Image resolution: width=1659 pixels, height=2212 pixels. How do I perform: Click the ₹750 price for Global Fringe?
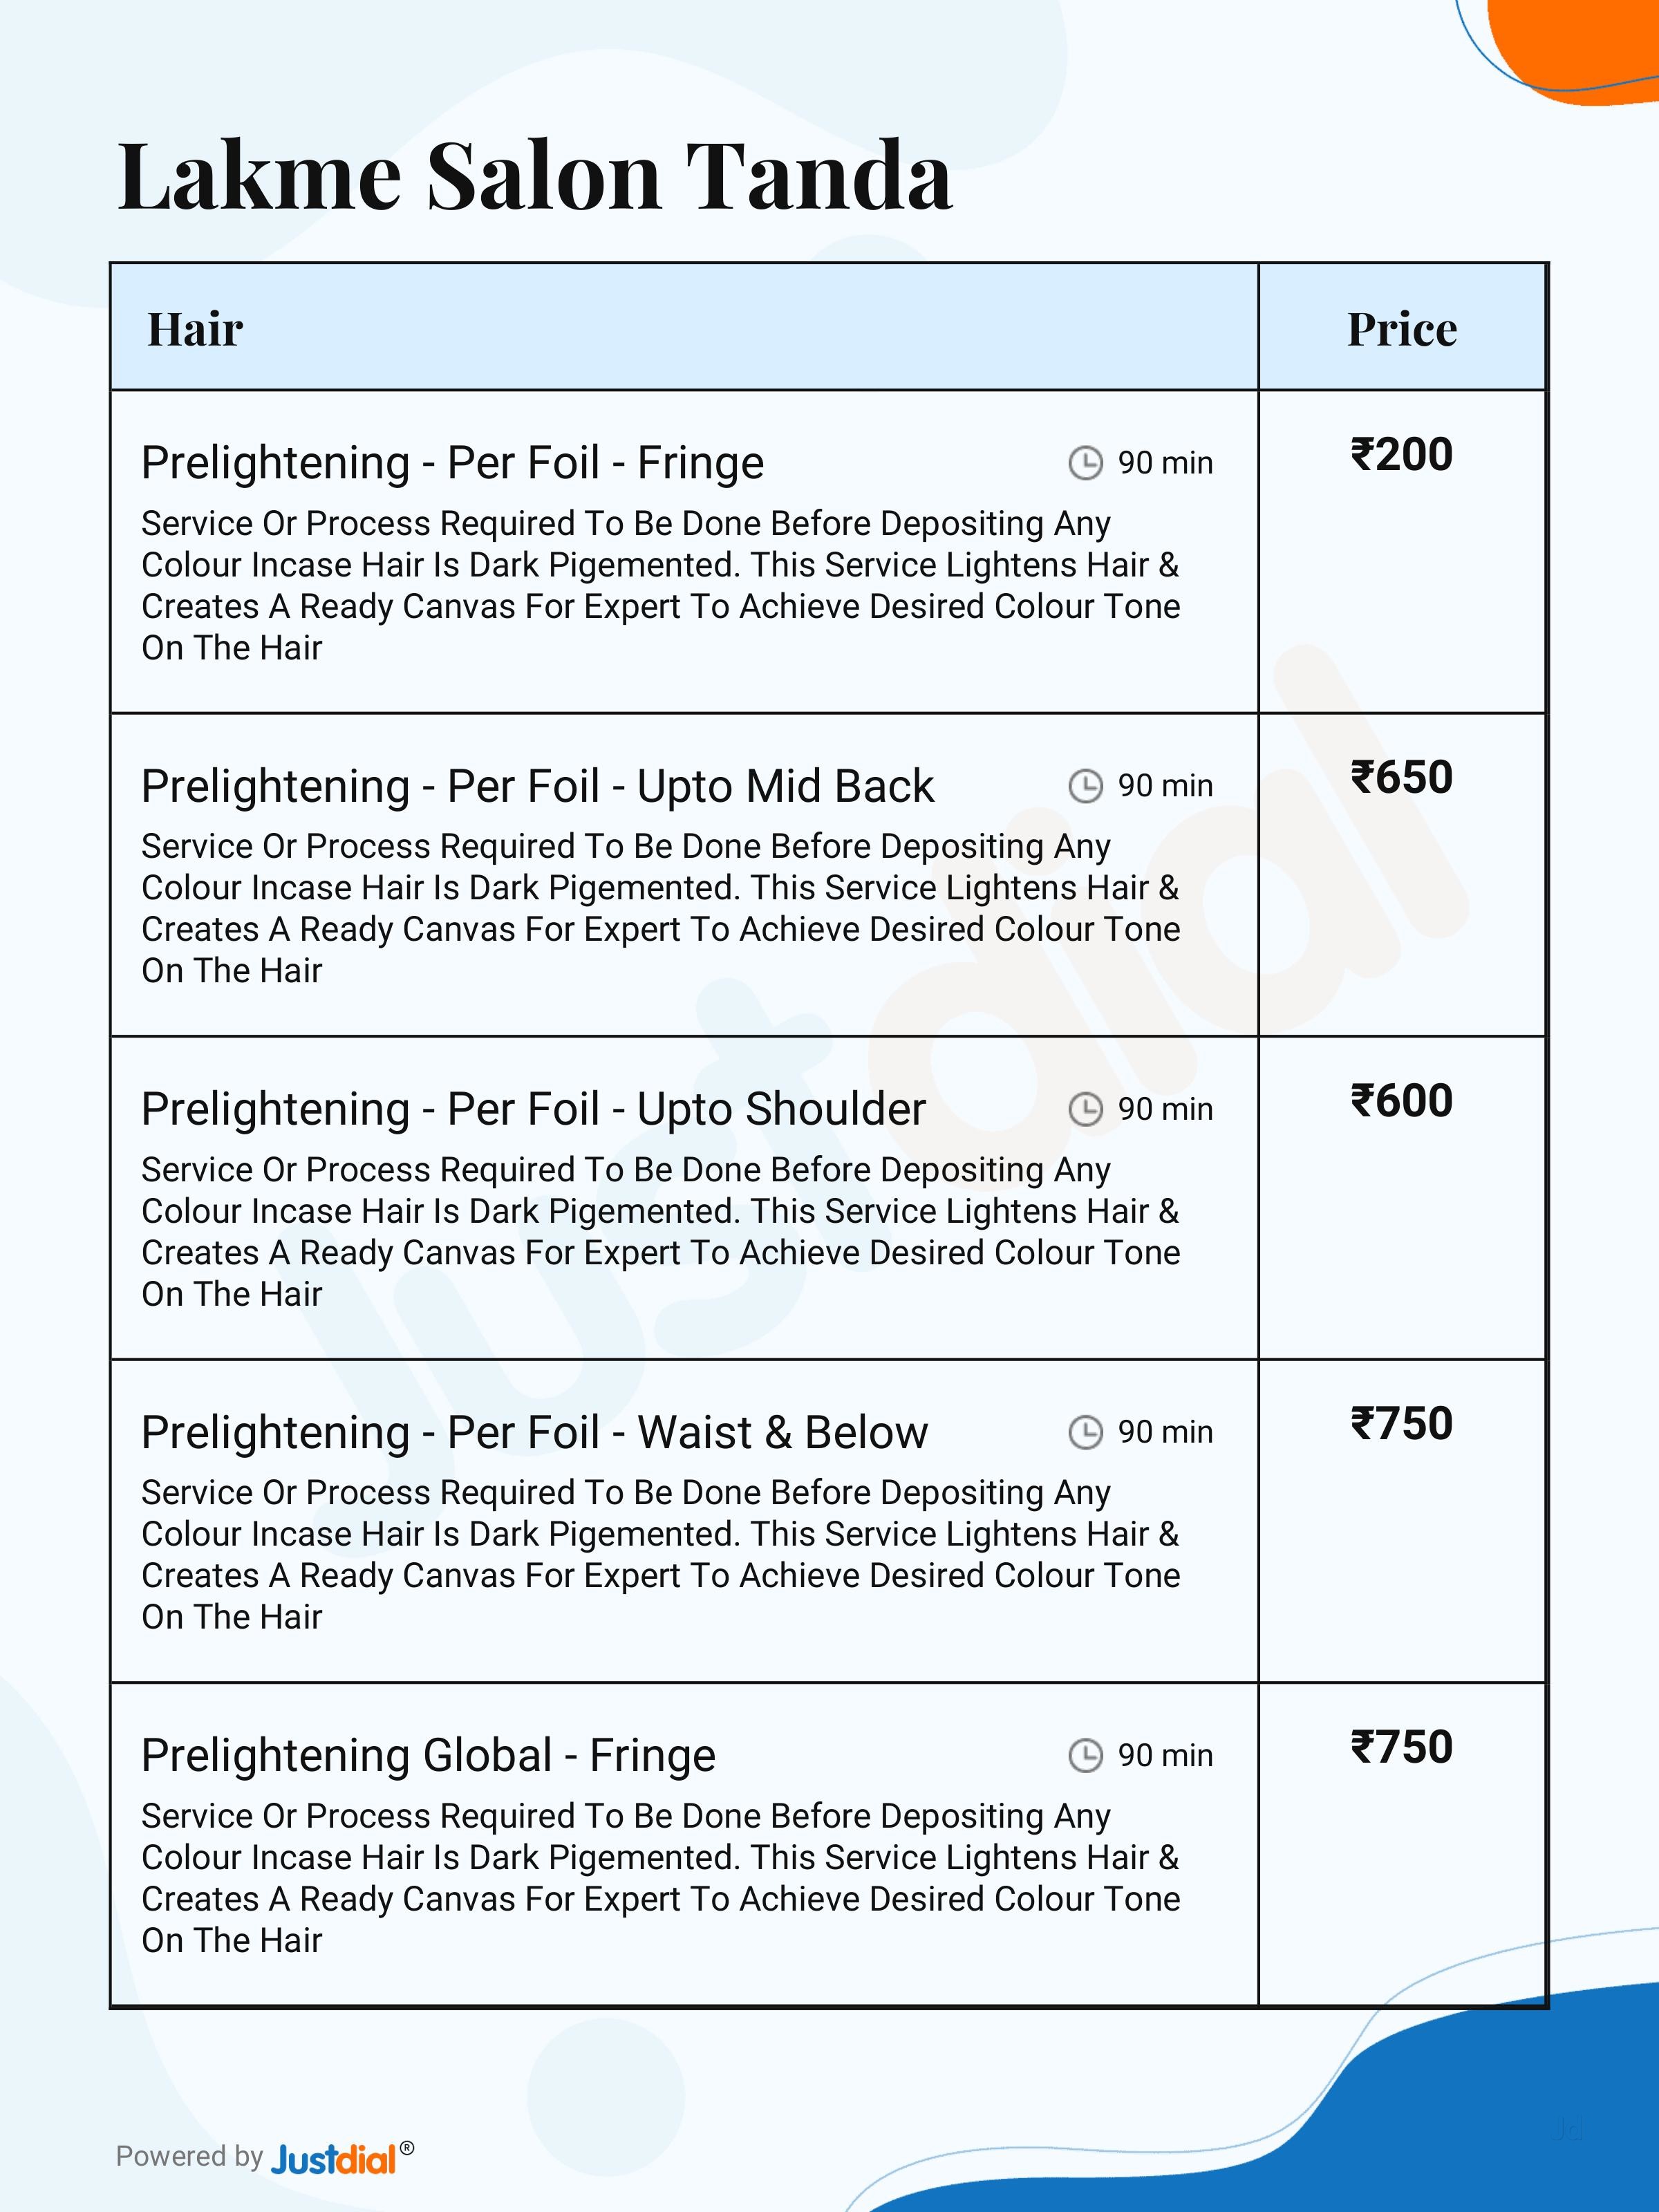coord(1401,1747)
